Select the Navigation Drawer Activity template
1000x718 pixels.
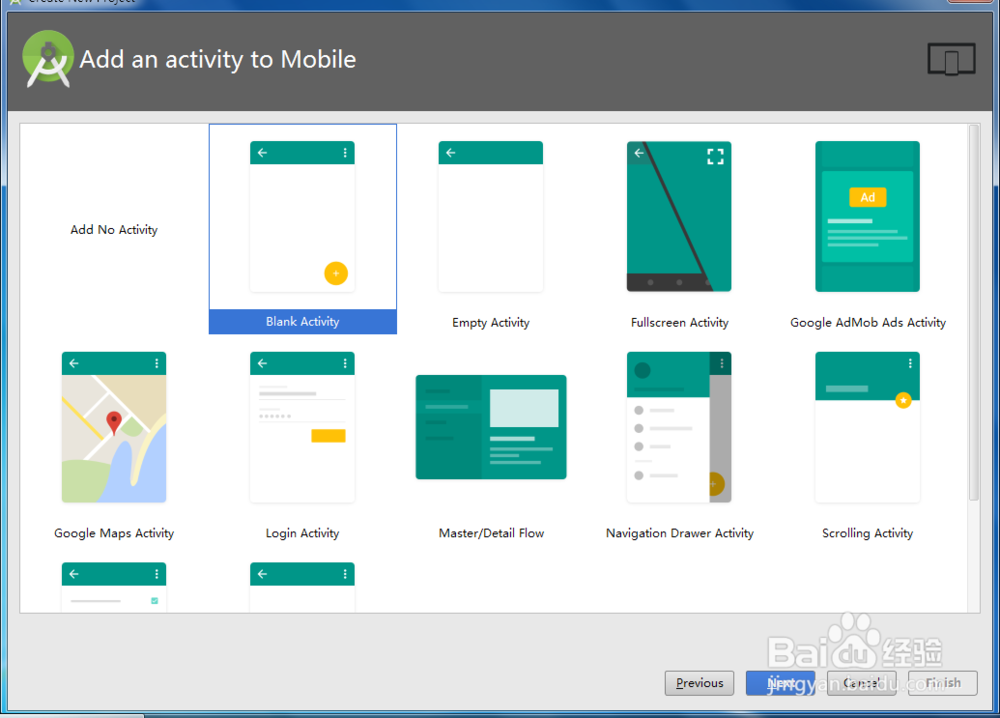[678, 427]
